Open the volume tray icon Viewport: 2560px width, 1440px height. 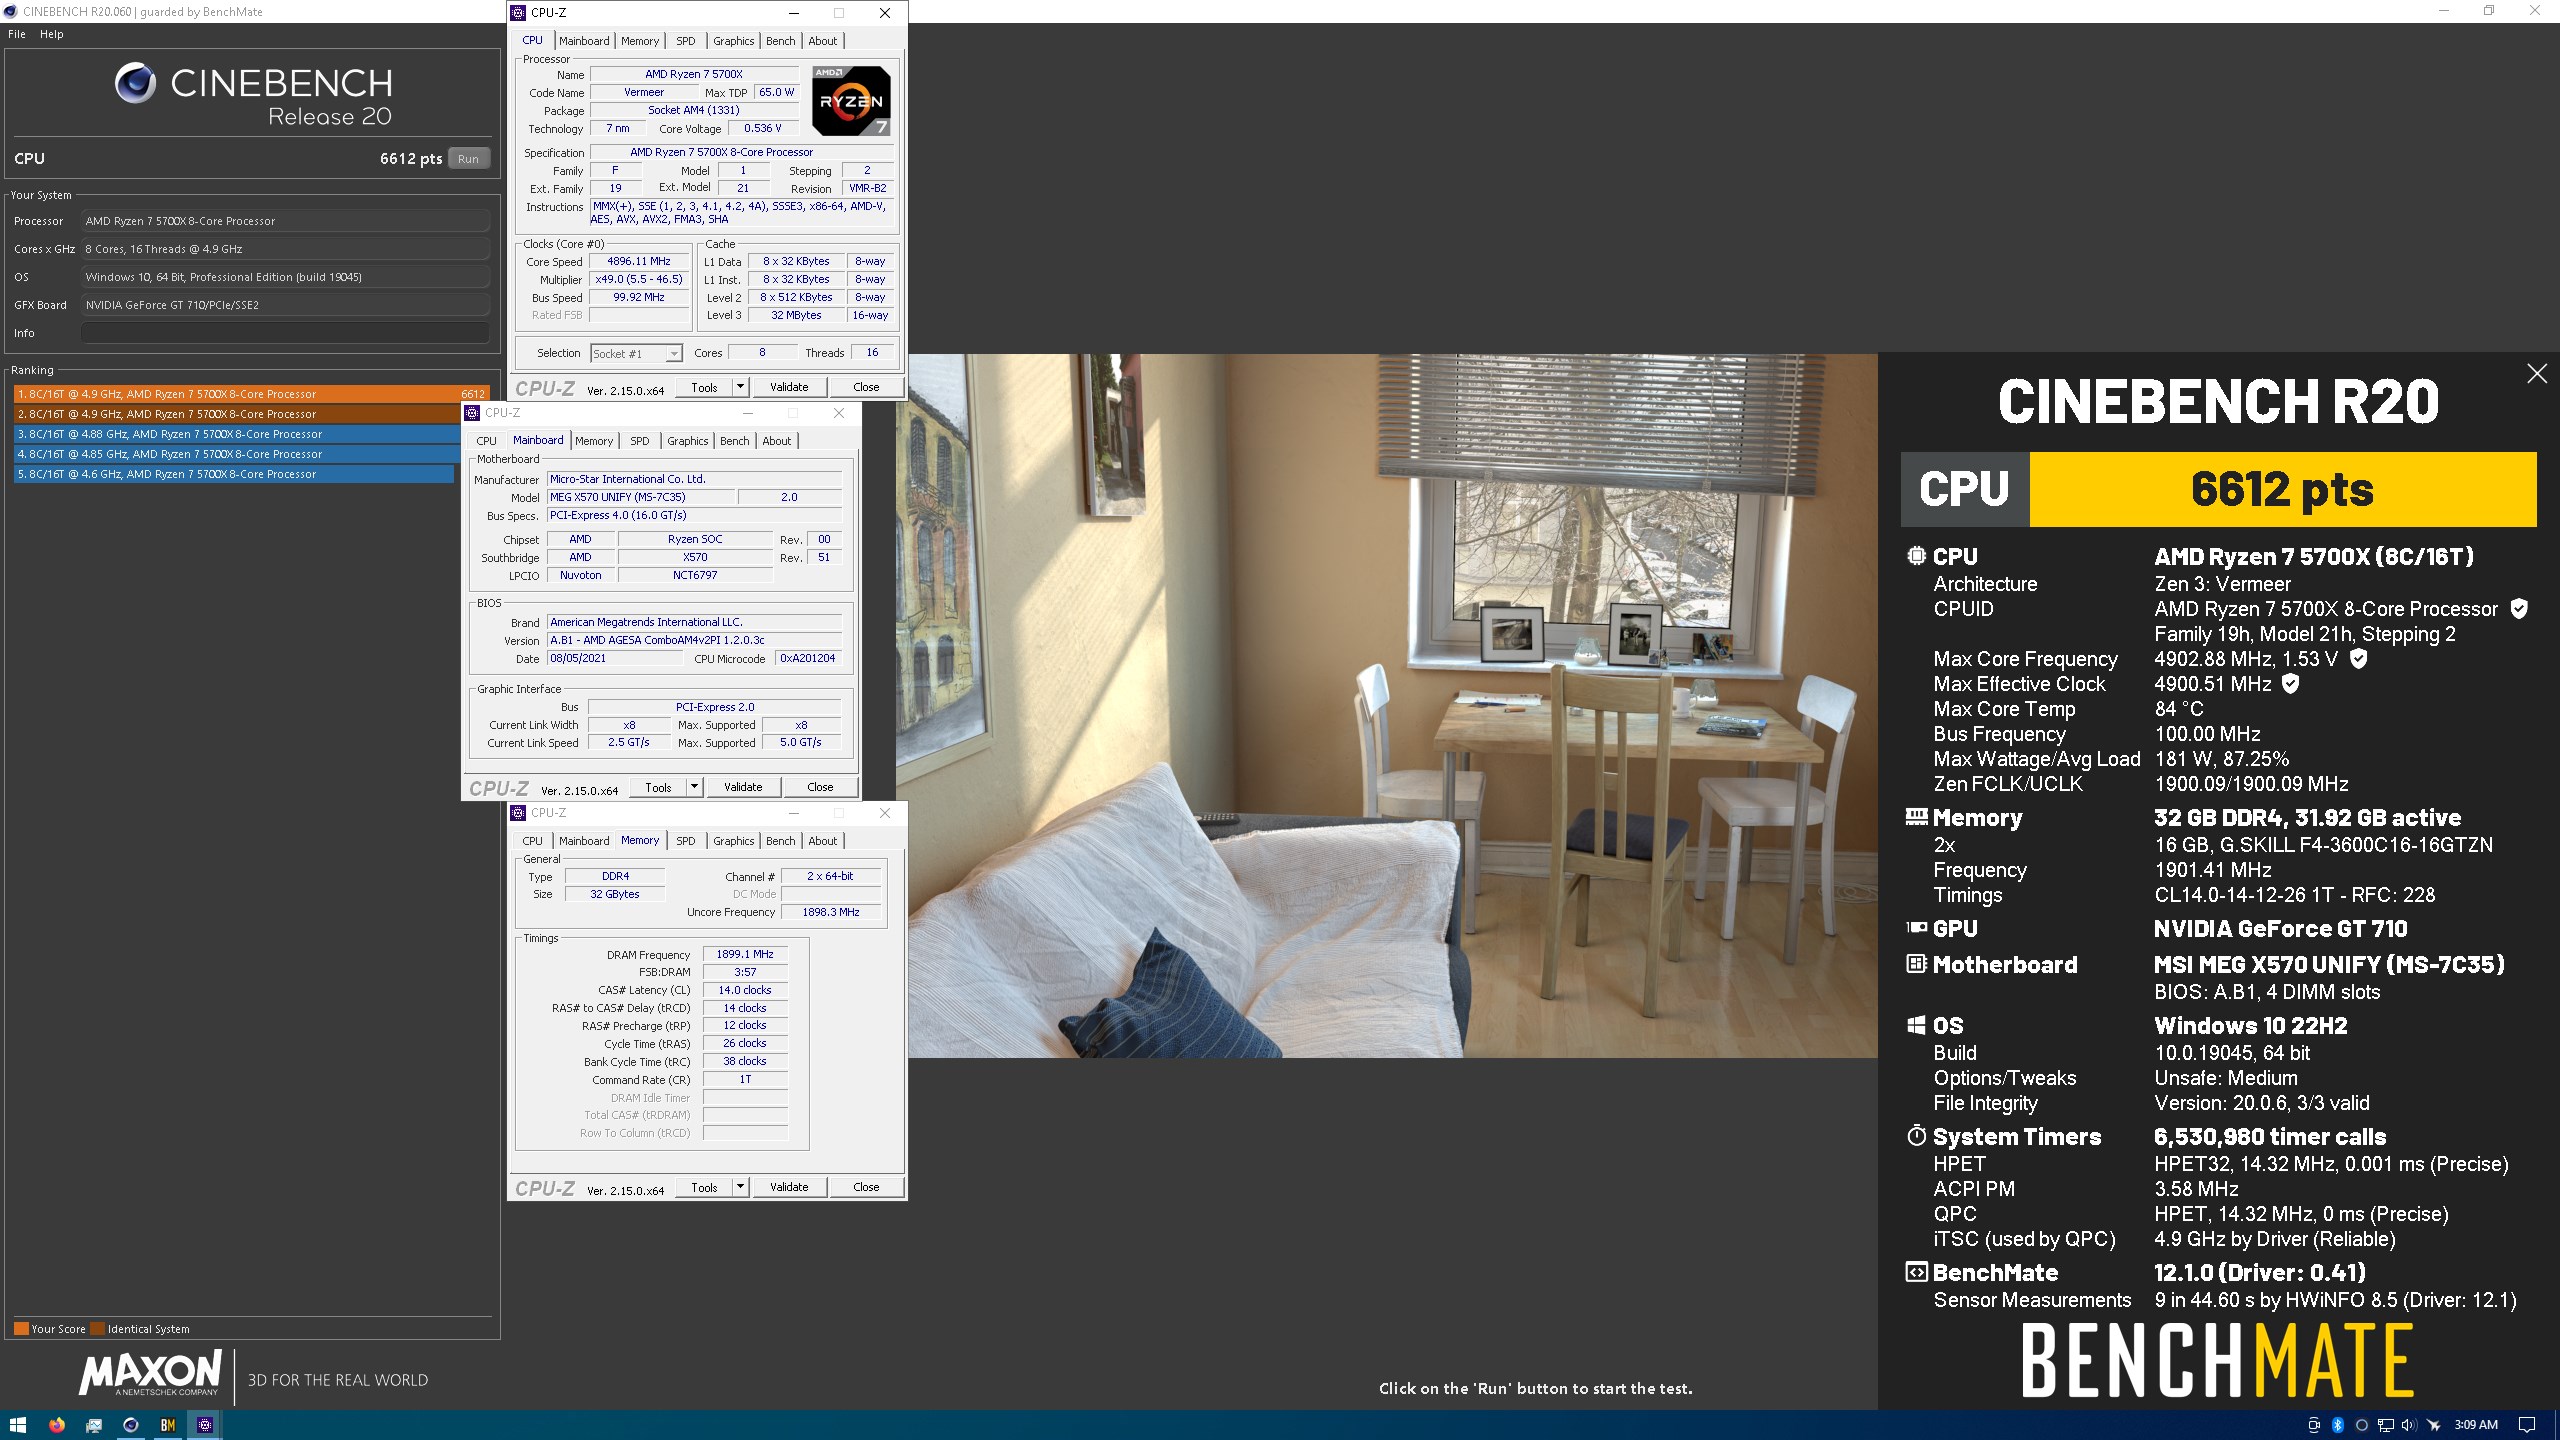point(2408,1425)
